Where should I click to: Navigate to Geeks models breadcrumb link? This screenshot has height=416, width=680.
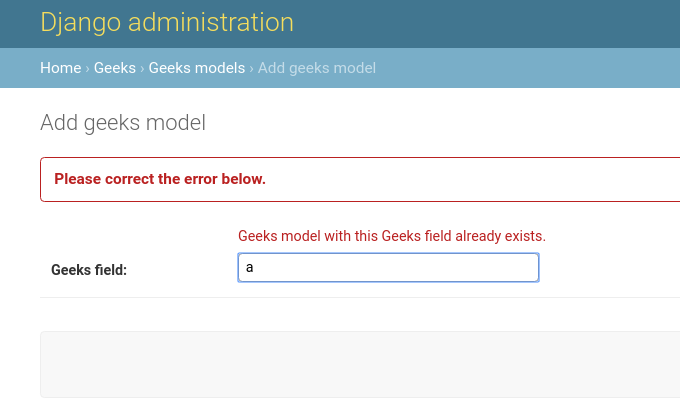coord(196,68)
